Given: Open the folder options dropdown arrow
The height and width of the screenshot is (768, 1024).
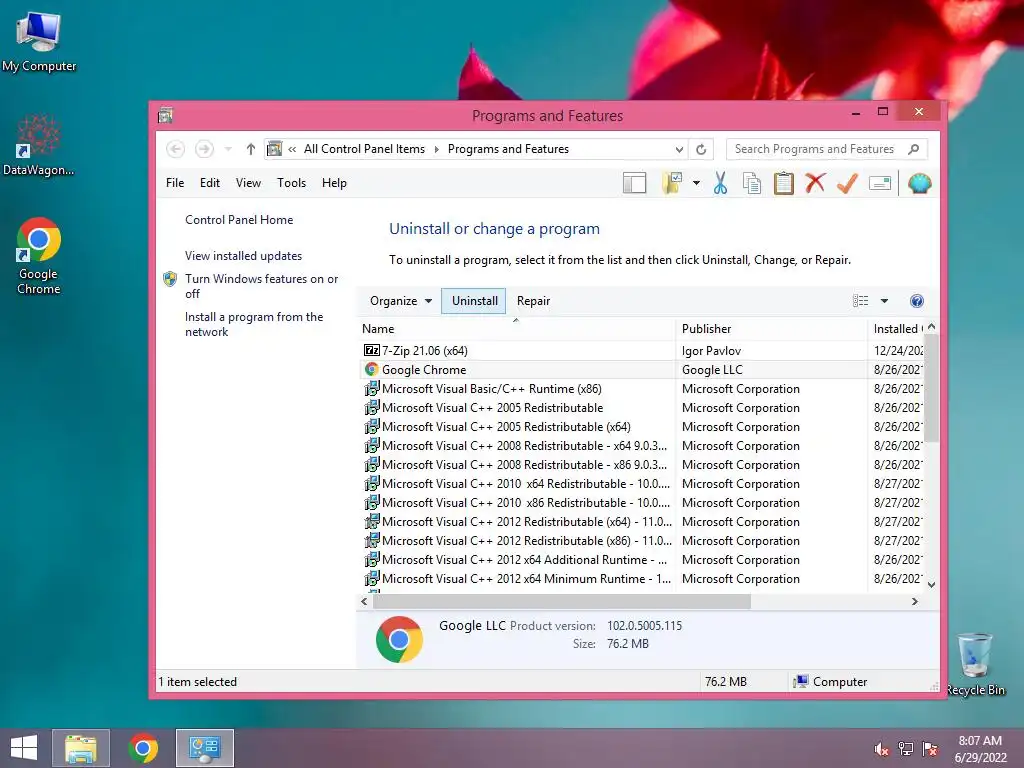Looking at the screenshot, I should click(x=696, y=184).
